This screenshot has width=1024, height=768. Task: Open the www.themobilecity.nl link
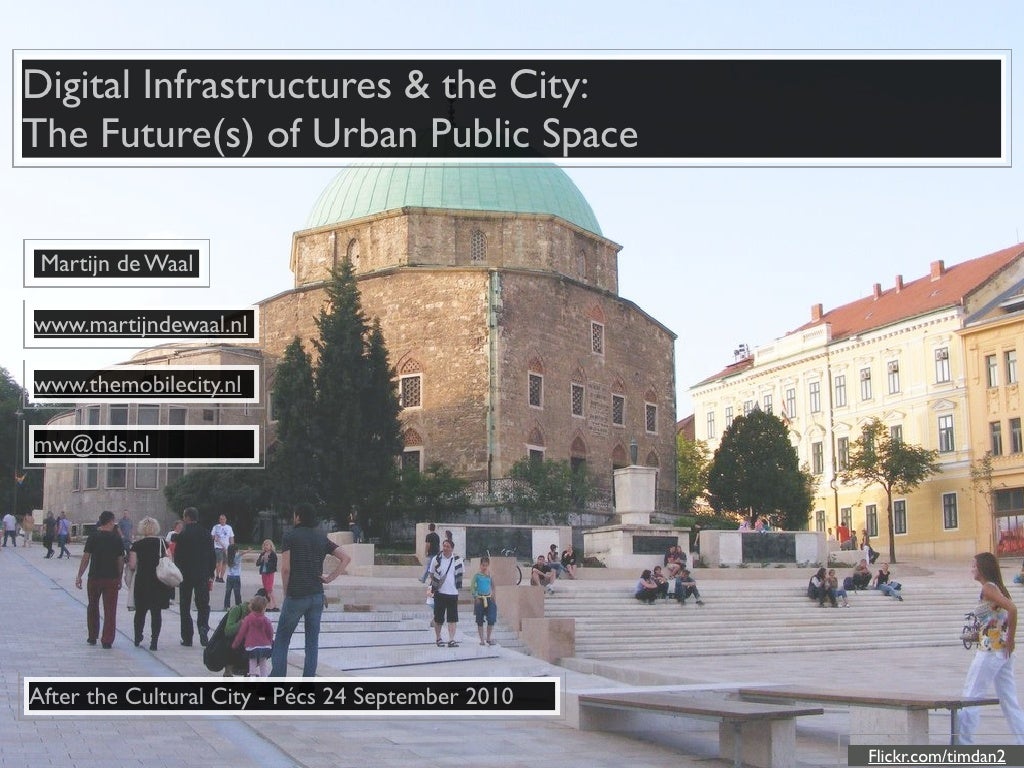138,384
